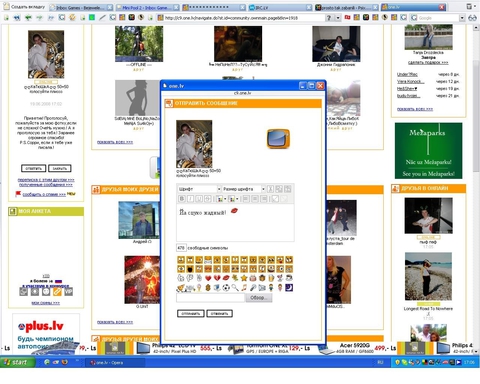Insert the red lips emoticon
The height and width of the screenshot is (384, 480).
click(226, 278)
